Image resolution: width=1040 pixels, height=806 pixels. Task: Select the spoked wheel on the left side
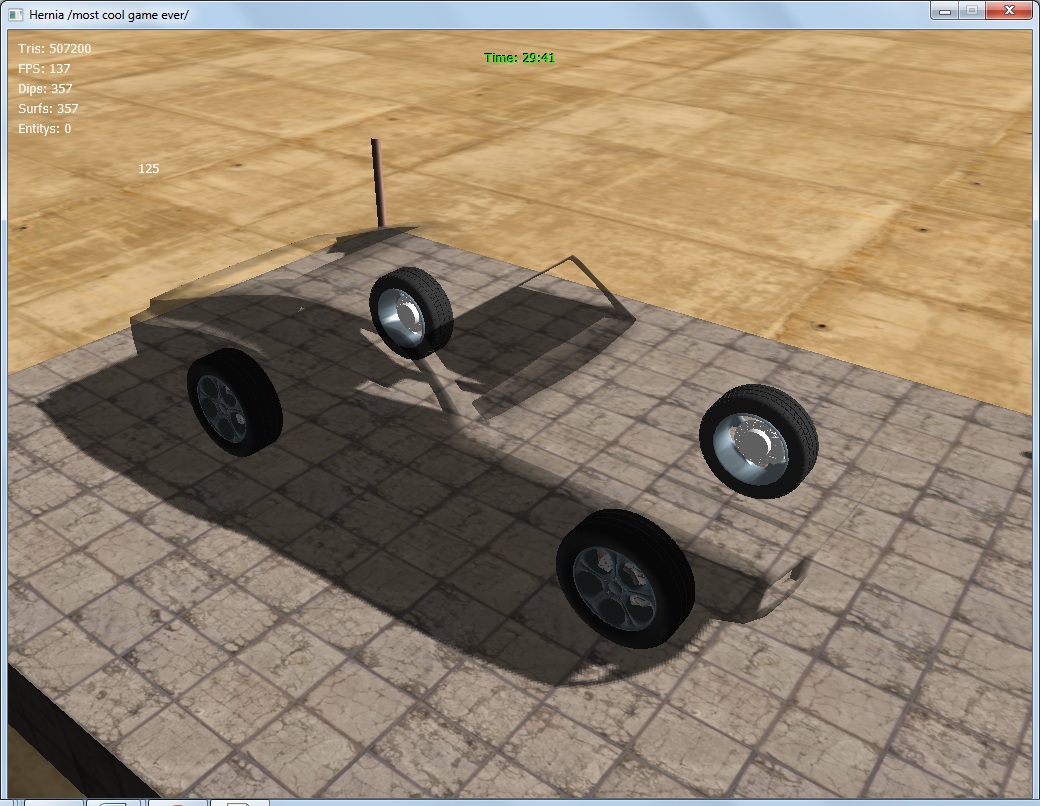(x=235, y=403)
